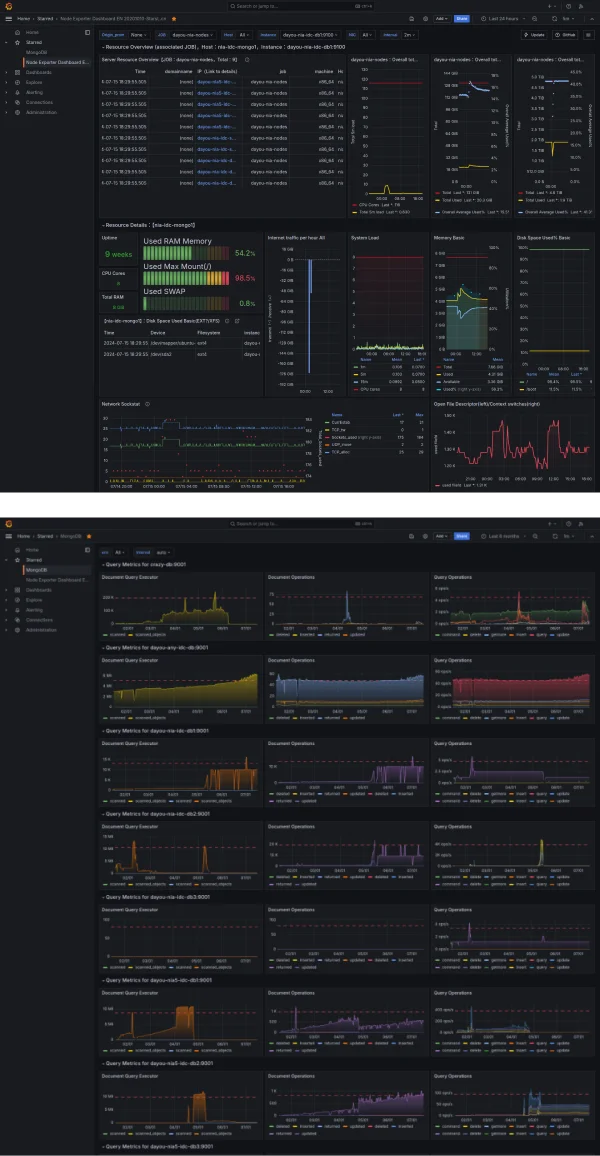Select Administration in MongoDB sidebar
Screen dimensions: 600x1156
(41, 630)
